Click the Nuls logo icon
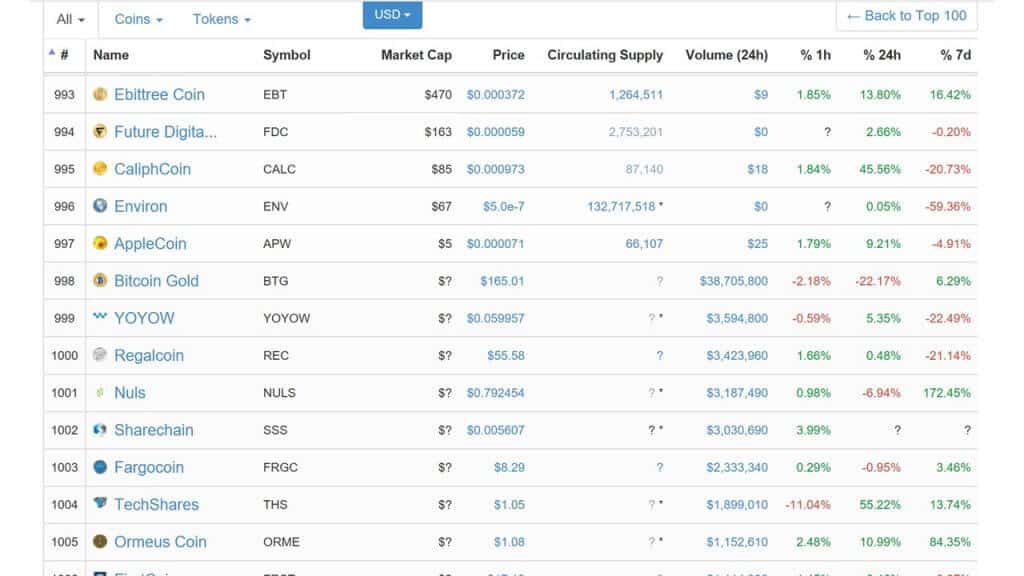Screen dimensions: 1024x576 pyautogui.click(x=100, y=392)
